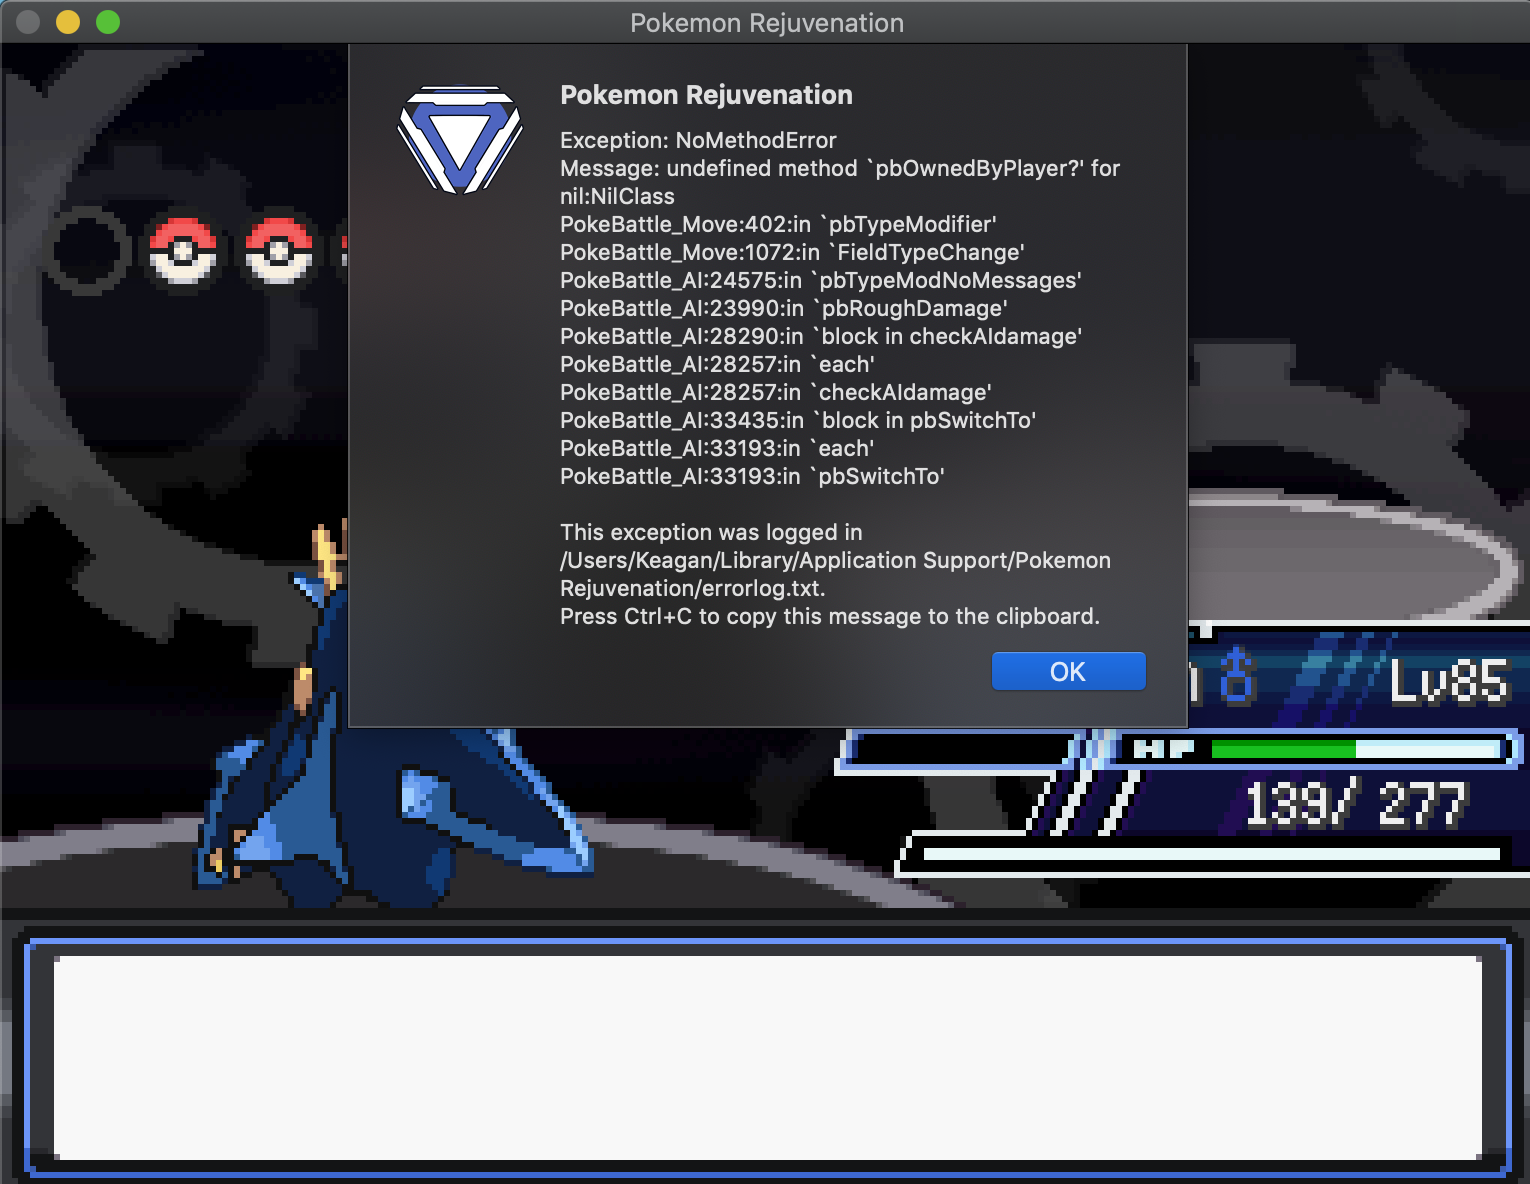
Task: Click the first red Poké Ball party icon
Action: [x=182, y=250]
